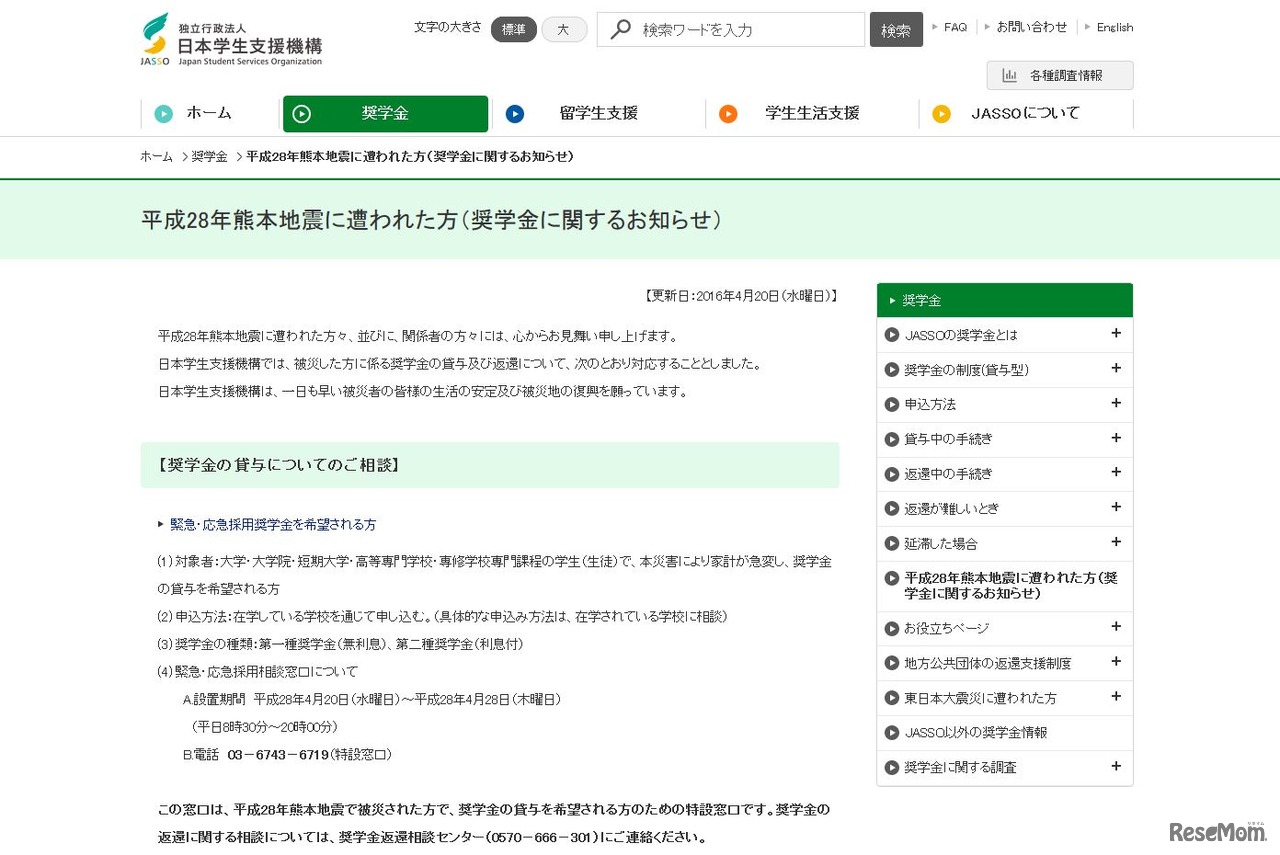Screen dimensions: 1280x855
Task: Open the 奨学金 menu tab
Action: (x=385, y=114)
